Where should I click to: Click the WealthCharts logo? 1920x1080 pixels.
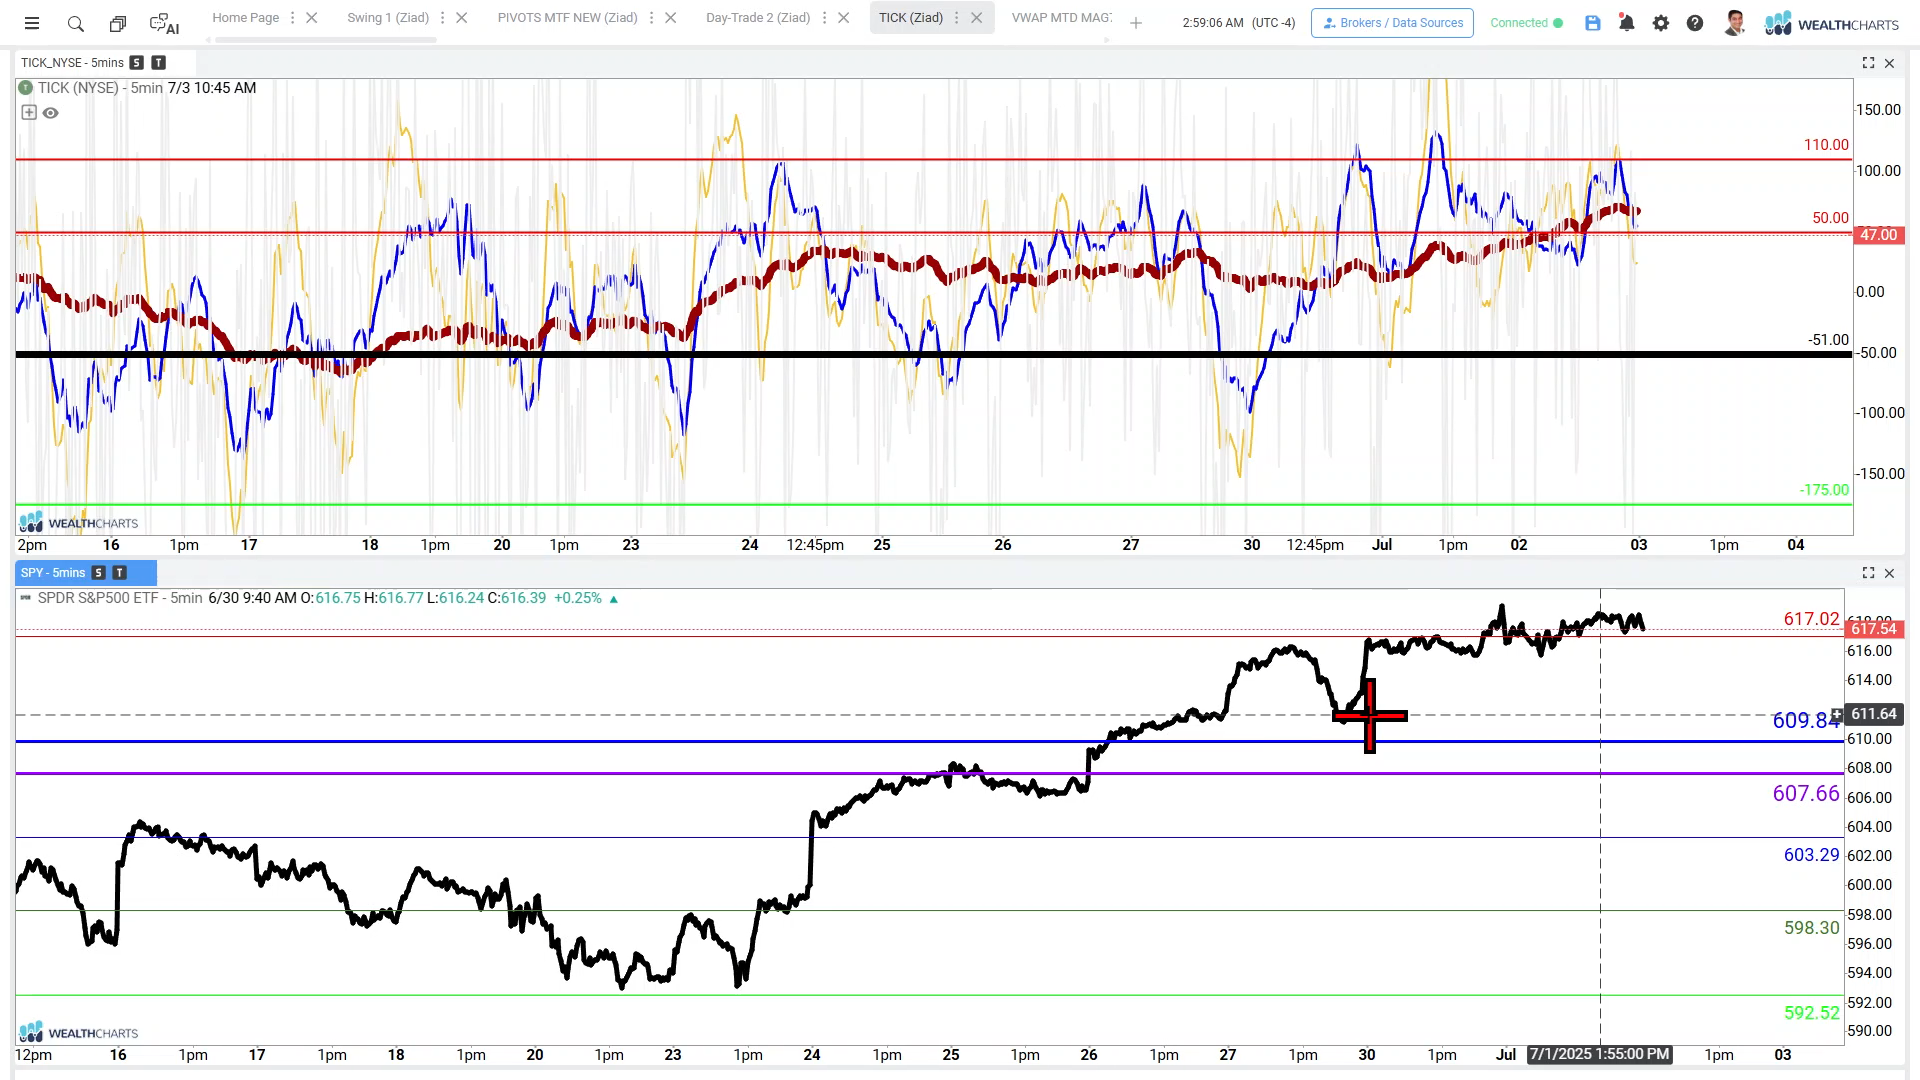click(x=1832, y=23)
